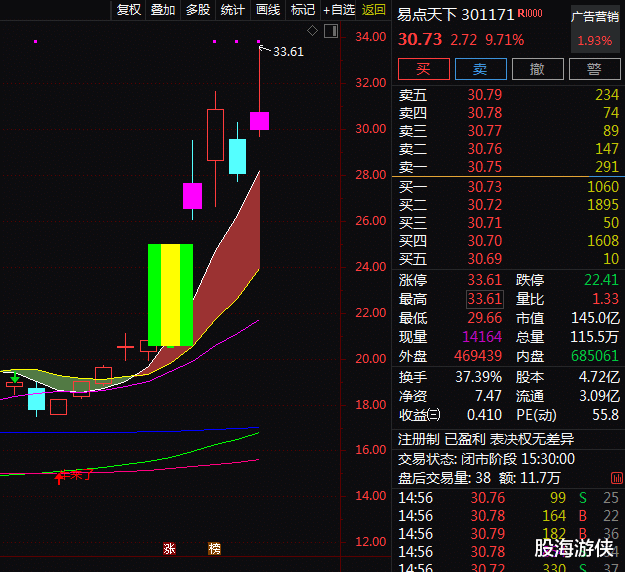This screenshot has height=572, width=625.
Task: Click the 复权 toolbar button
Action: (x=129, y=10)
